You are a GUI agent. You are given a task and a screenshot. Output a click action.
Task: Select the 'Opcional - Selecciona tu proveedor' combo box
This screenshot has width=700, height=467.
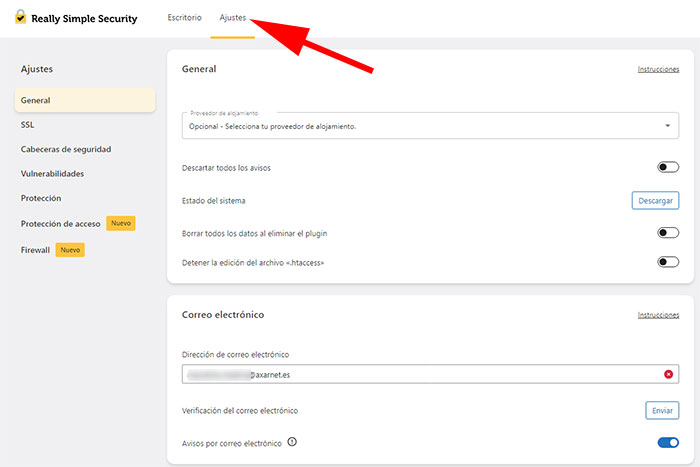(430, 125)
